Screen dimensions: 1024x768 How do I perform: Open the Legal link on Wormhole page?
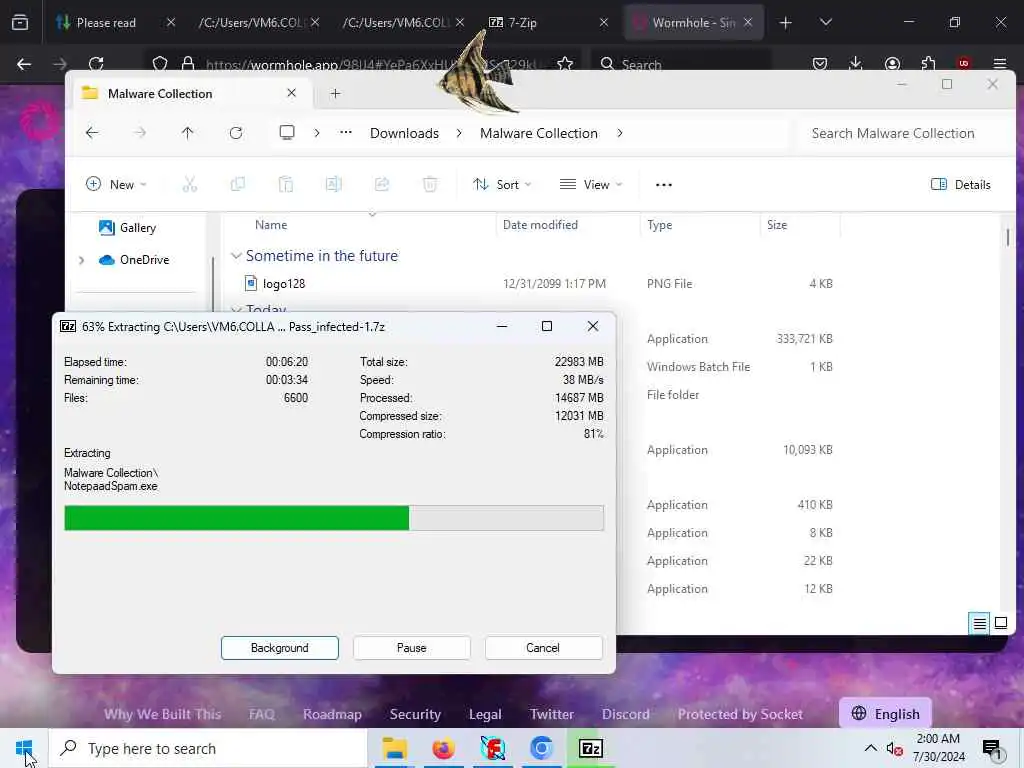coord(485,714)
